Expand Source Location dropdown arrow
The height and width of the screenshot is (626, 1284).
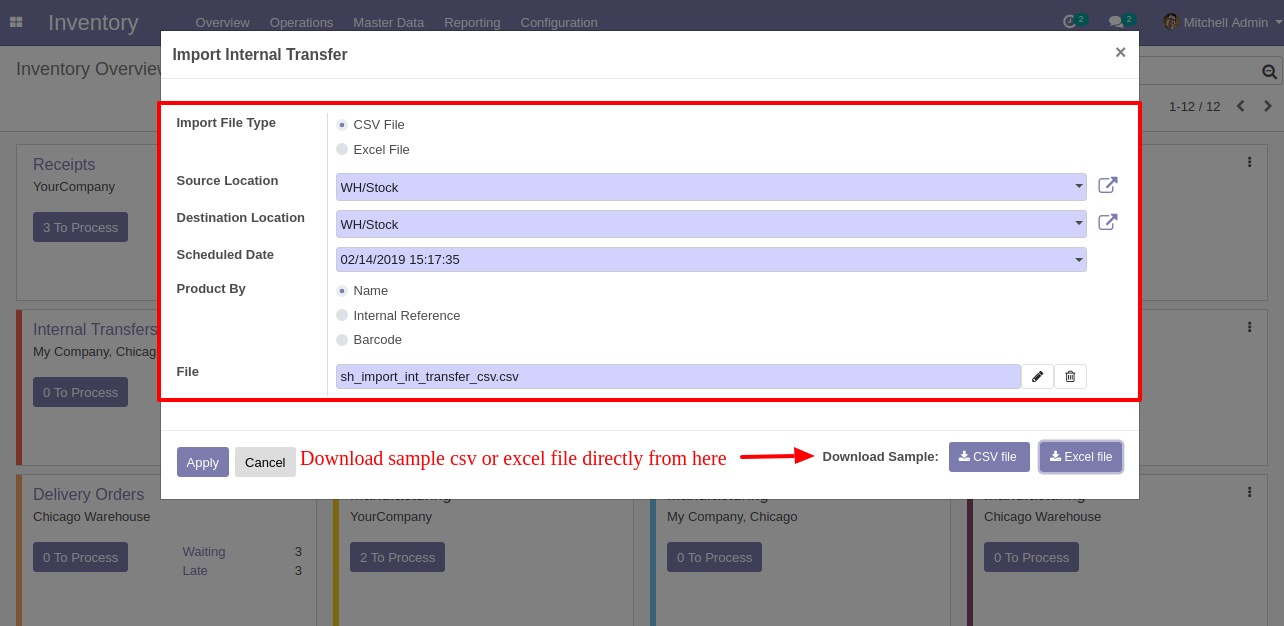pos(1079,186)
